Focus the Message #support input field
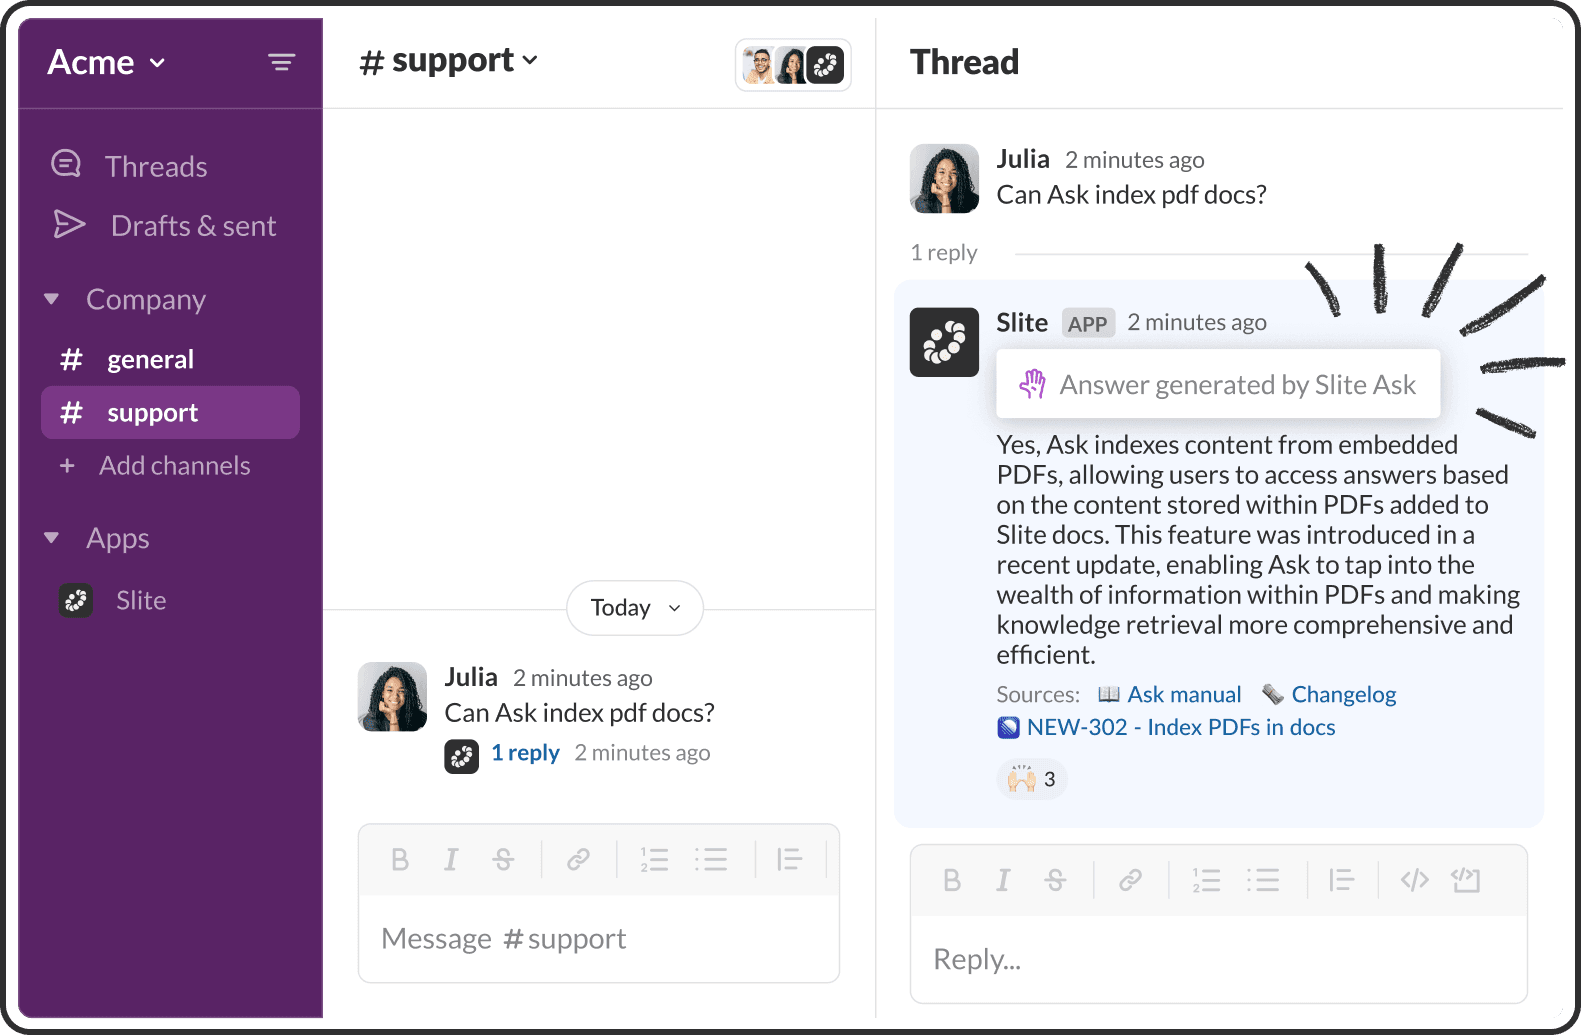Screen dimensions: 1581x1035 (x=599, y=938)
